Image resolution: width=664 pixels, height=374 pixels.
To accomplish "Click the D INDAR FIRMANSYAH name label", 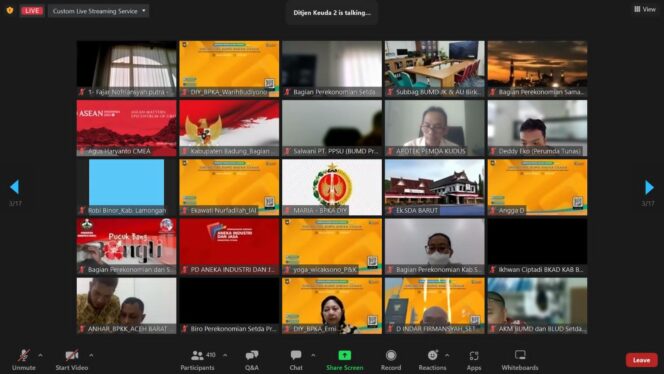I will point(438,329).
